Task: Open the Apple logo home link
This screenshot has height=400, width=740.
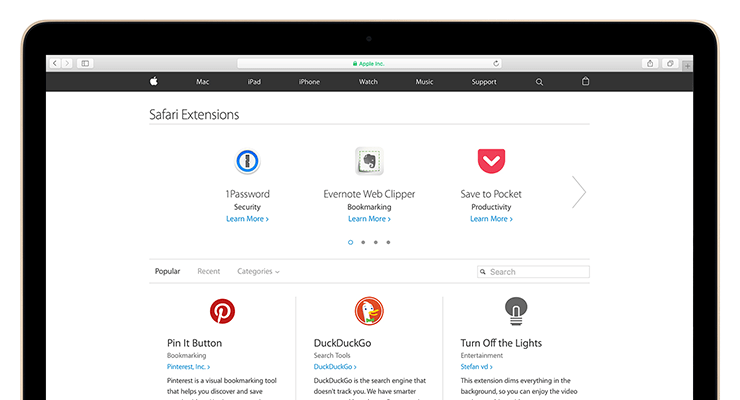Action: 154,81
